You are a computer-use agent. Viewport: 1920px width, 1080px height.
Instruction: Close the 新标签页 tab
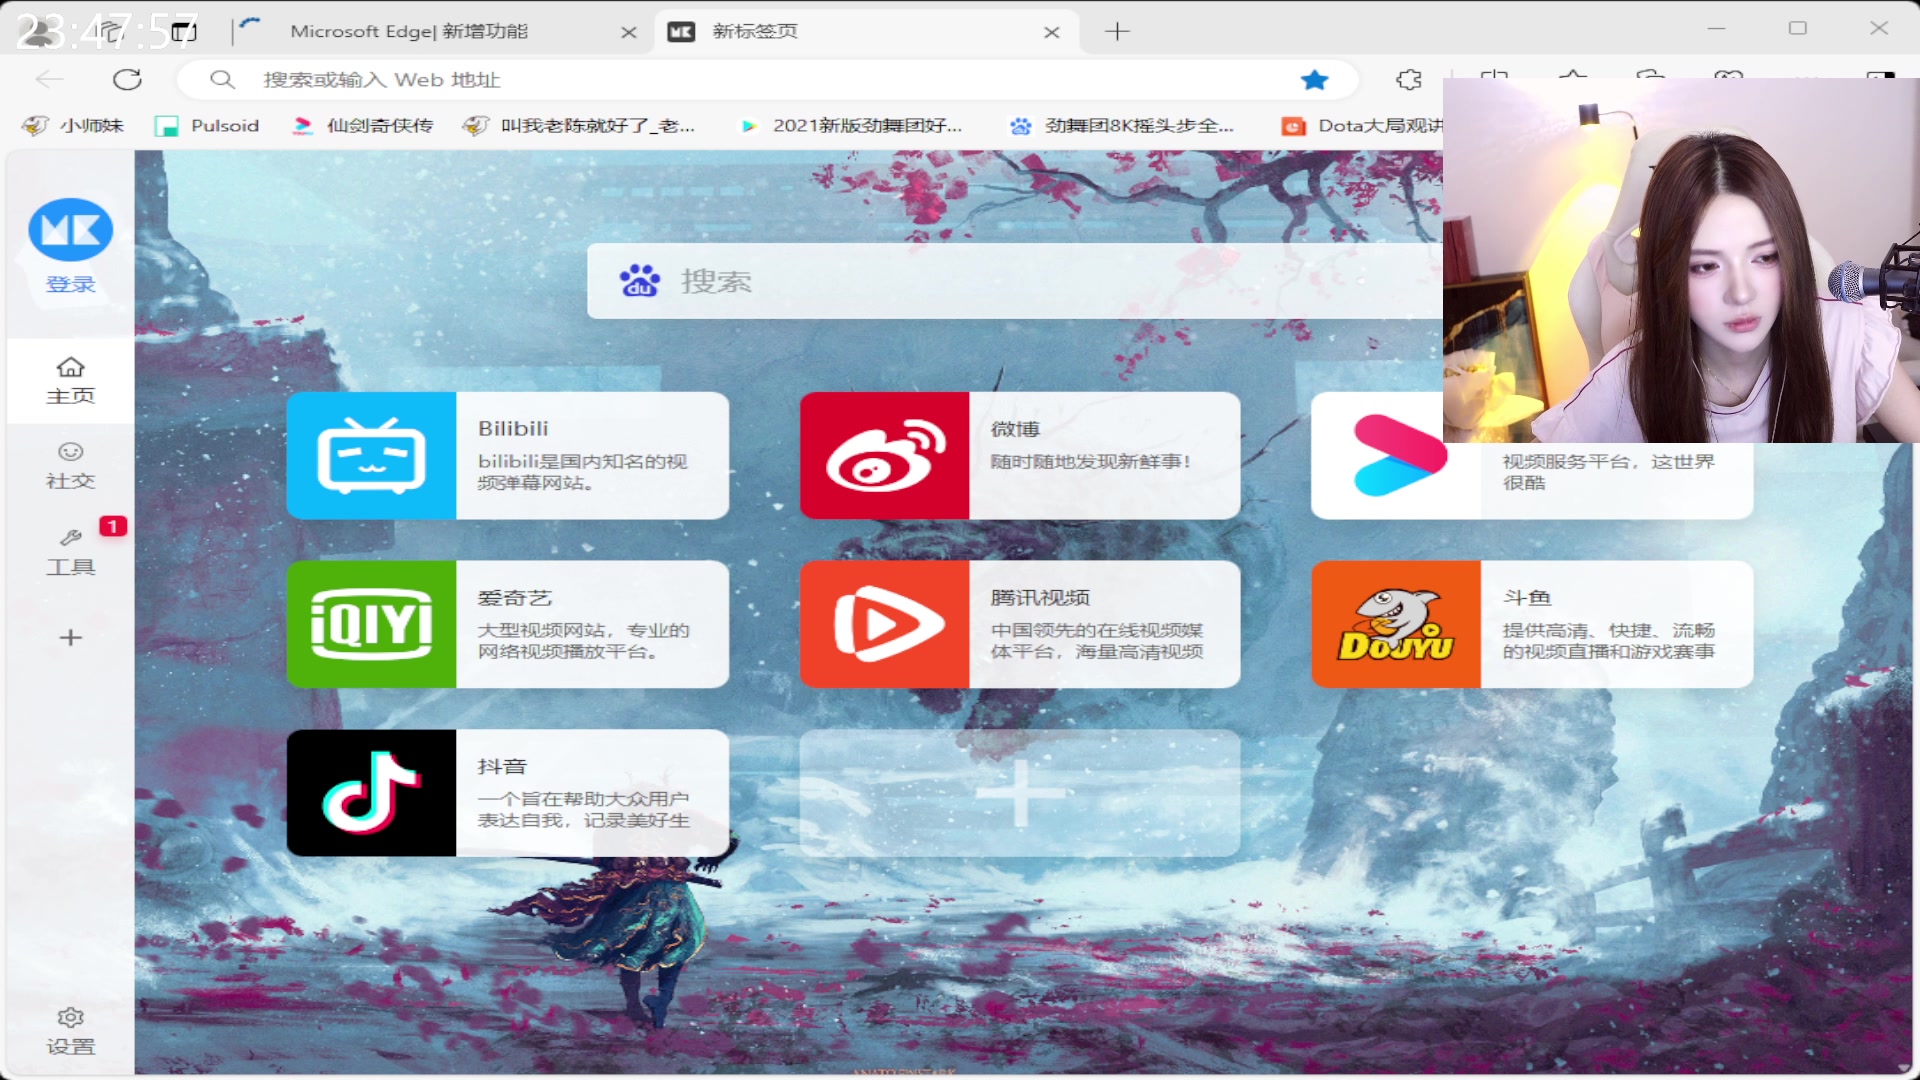(x=1052, y=32)
